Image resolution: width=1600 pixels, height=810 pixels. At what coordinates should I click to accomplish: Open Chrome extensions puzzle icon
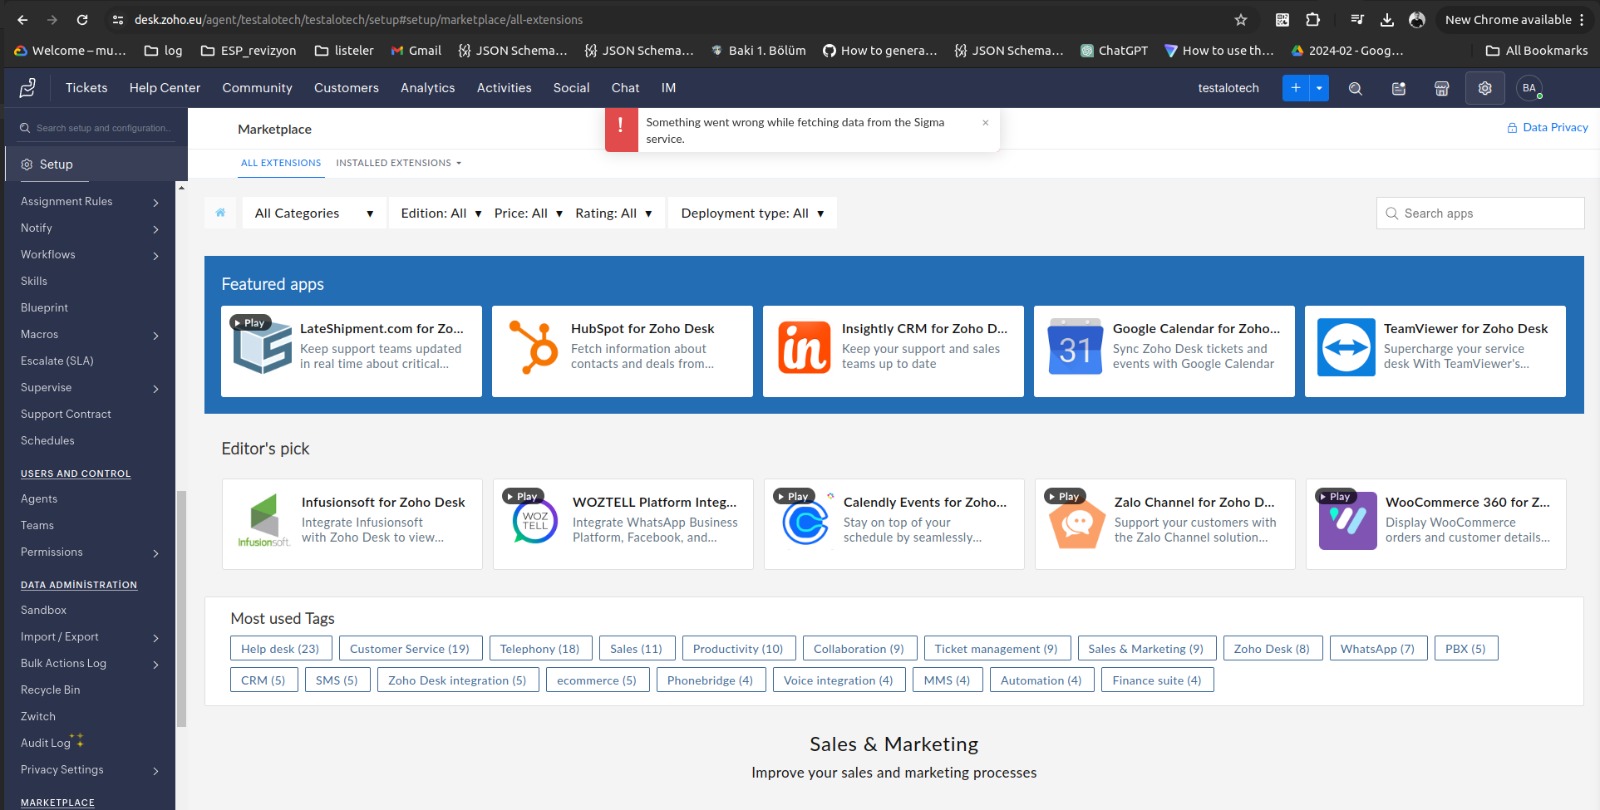1313,19
